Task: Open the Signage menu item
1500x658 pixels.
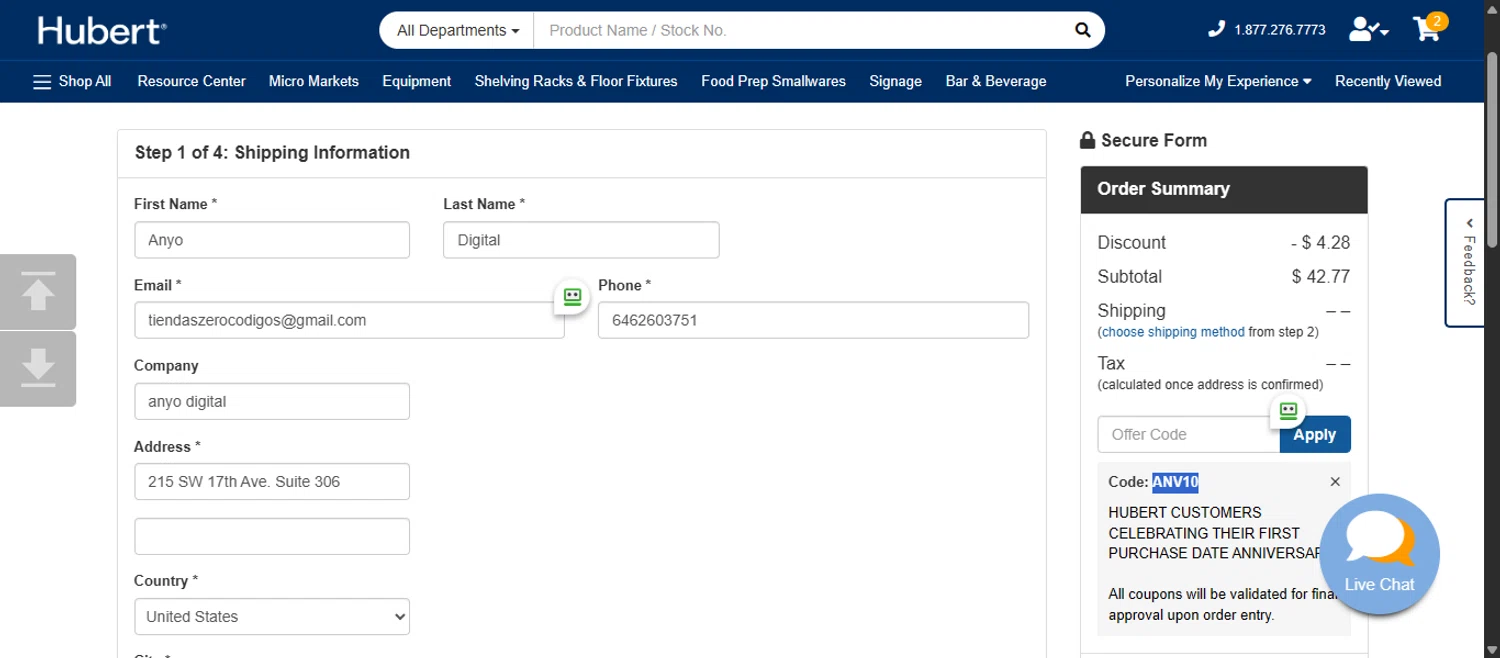Action: pyautogui.click(x=895, y=81)
